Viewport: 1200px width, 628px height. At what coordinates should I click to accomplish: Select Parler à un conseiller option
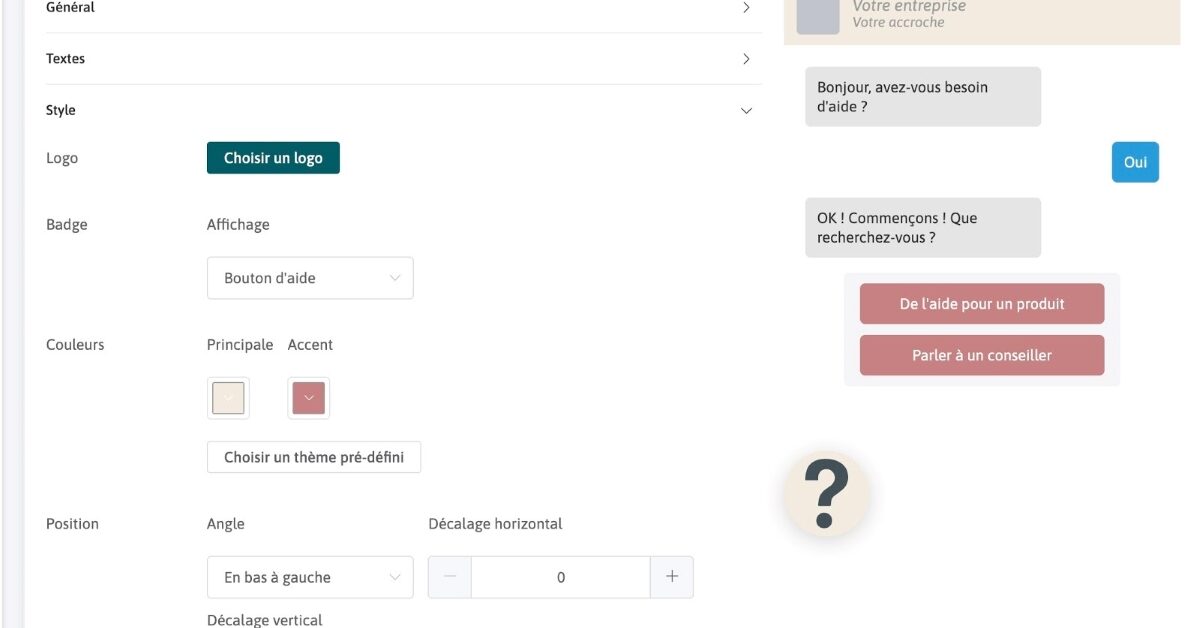coord(982,355)
